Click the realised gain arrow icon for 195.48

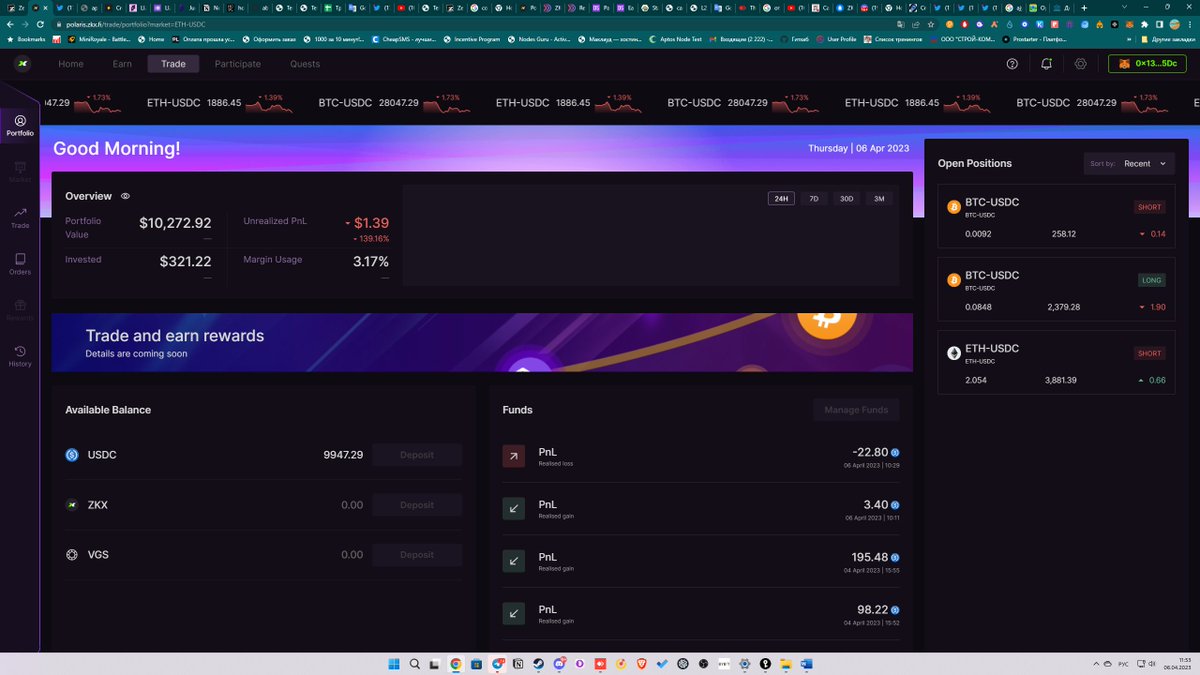[513, 561]
